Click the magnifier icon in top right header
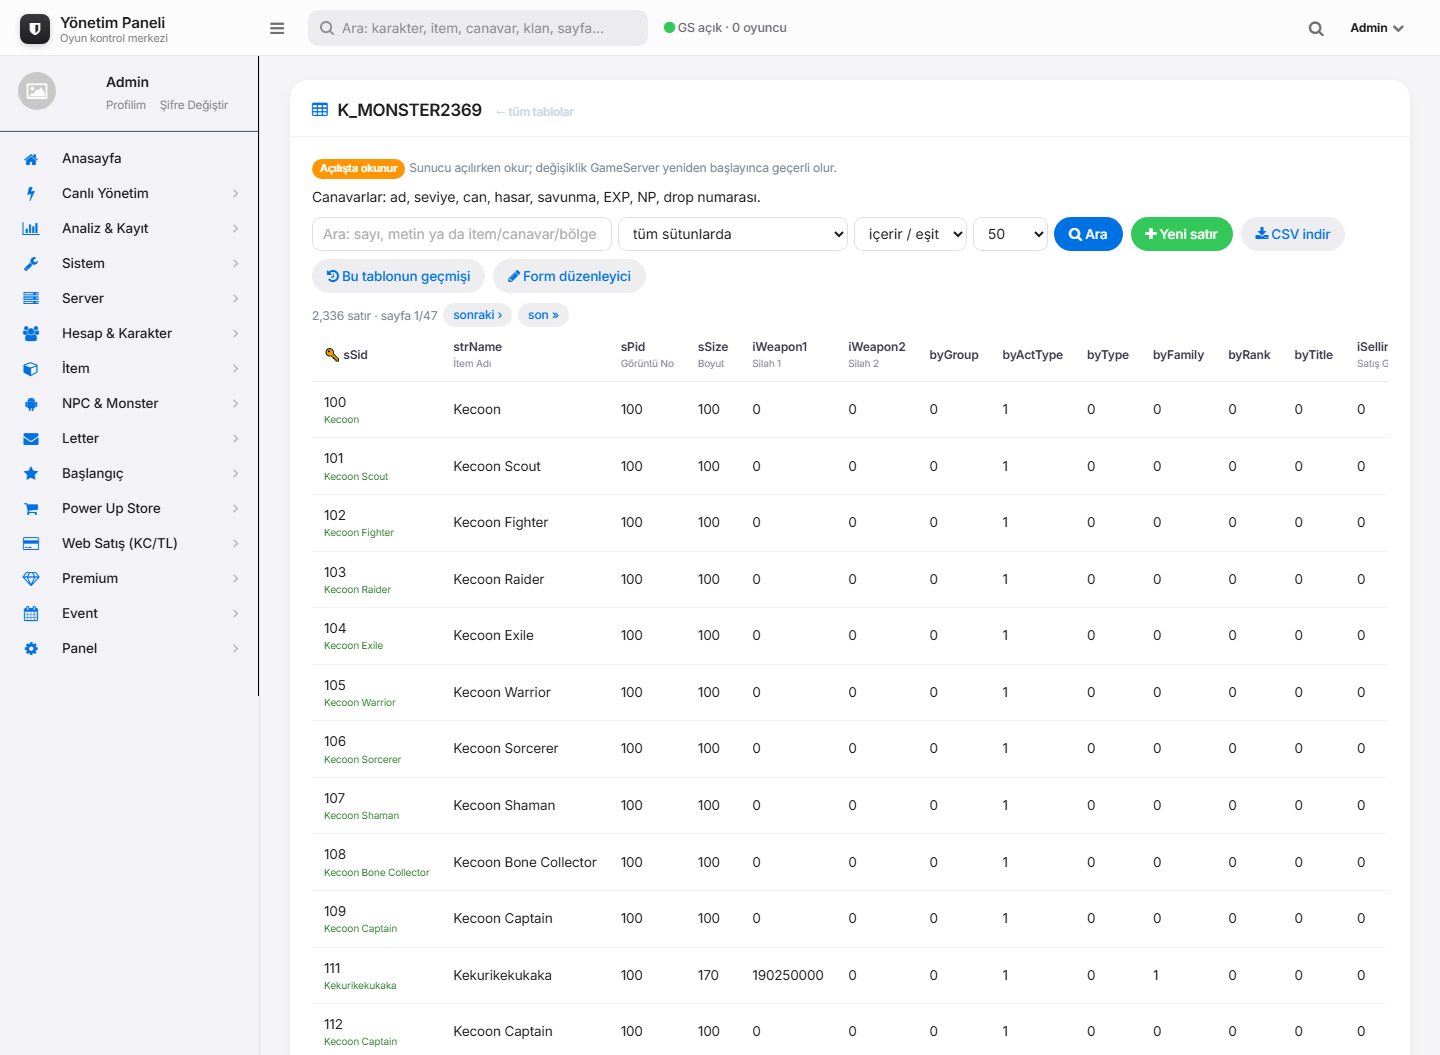1440x1055 pixels. click(1316, 29)
